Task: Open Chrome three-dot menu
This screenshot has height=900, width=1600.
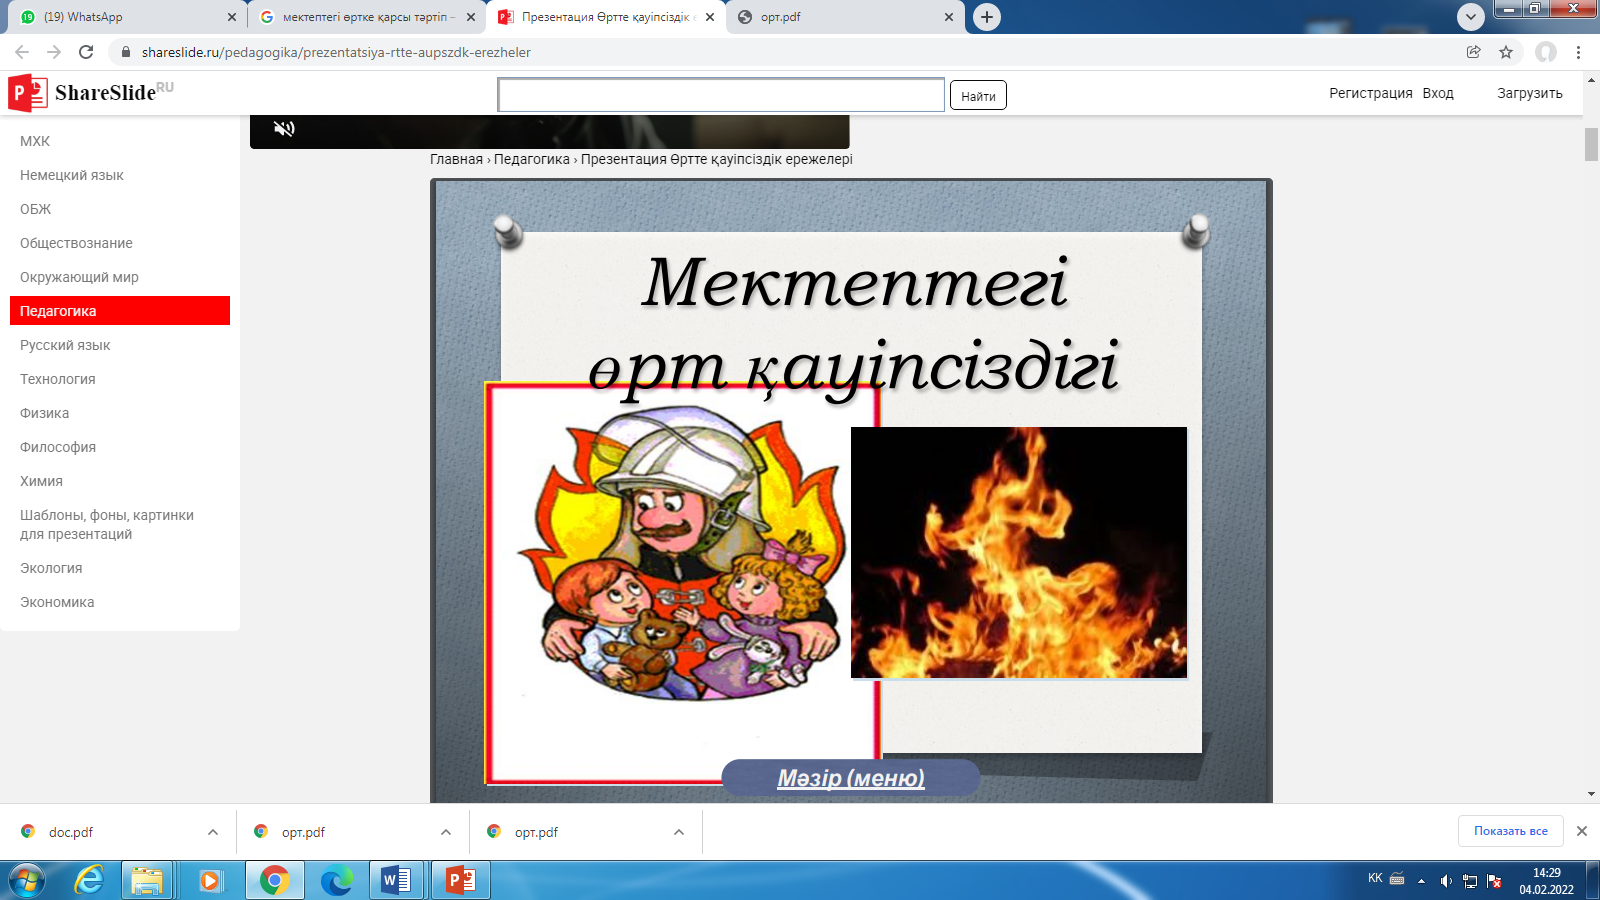Action: coord(1578,52)
